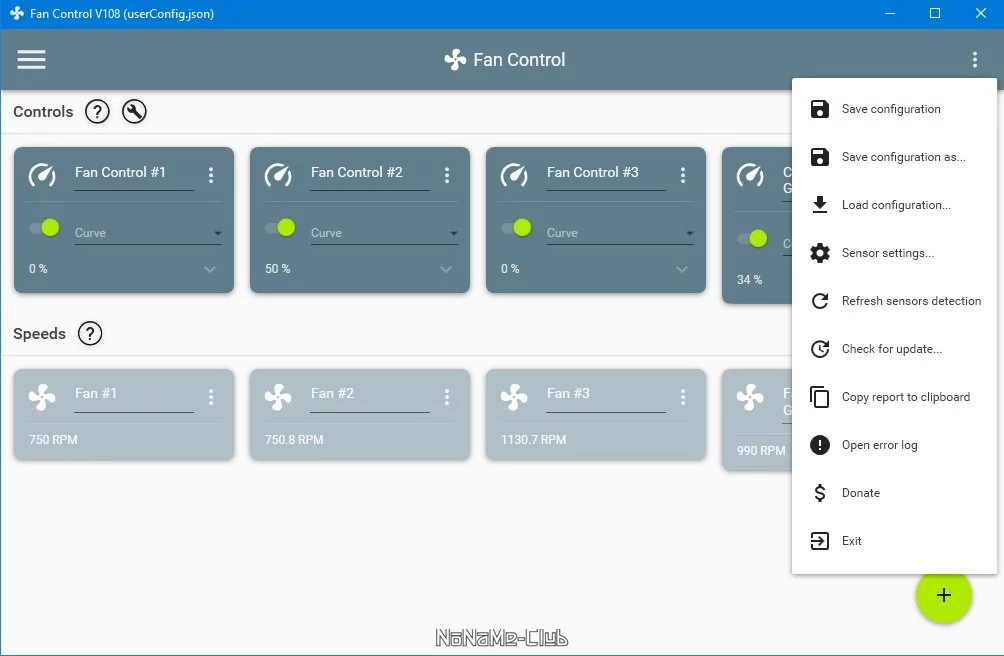The image size is (1004, 656).
Task: Click the 1130.7 RPM speed reading
Action: [x=533, y=440]
